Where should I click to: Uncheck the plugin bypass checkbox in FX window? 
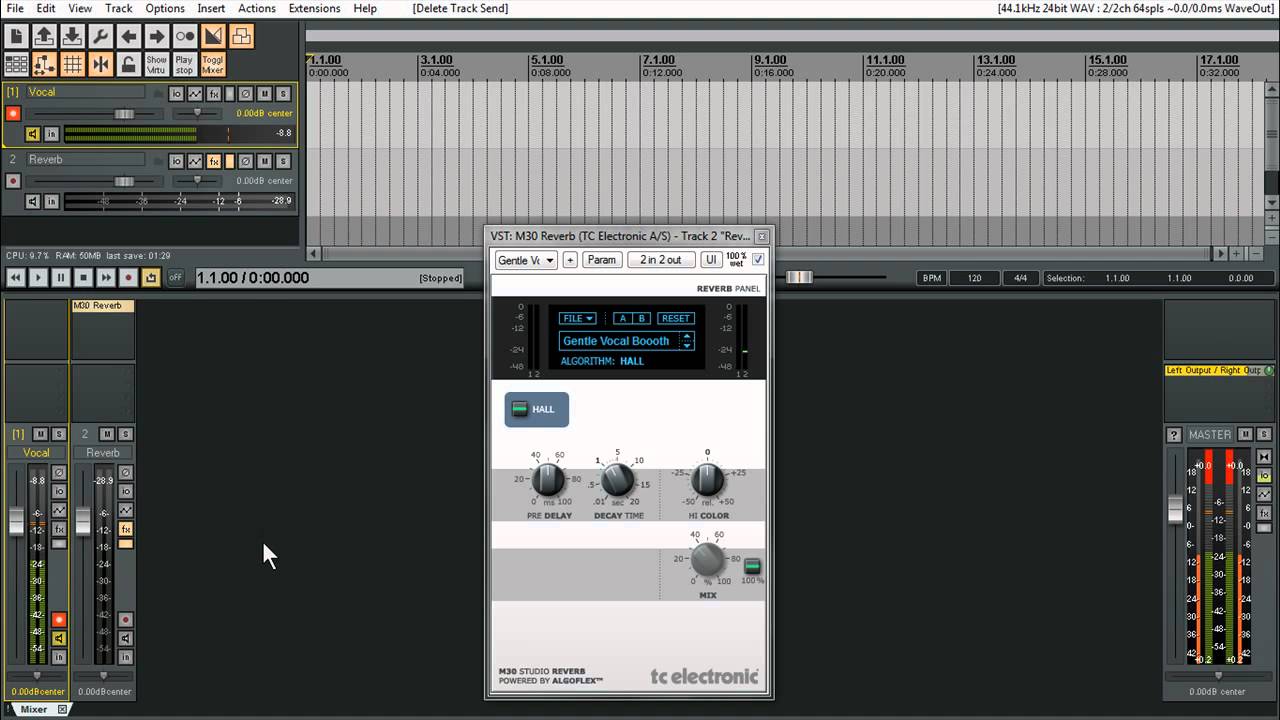click(x=758, y=259)
